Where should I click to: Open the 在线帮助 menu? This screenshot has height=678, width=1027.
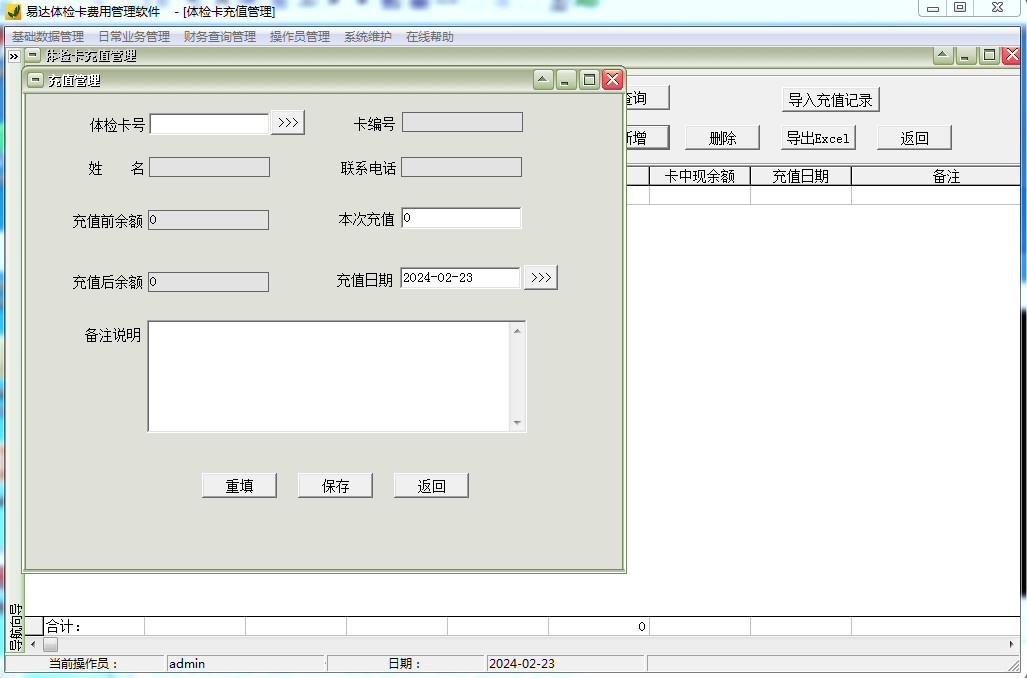pos(430,37)
